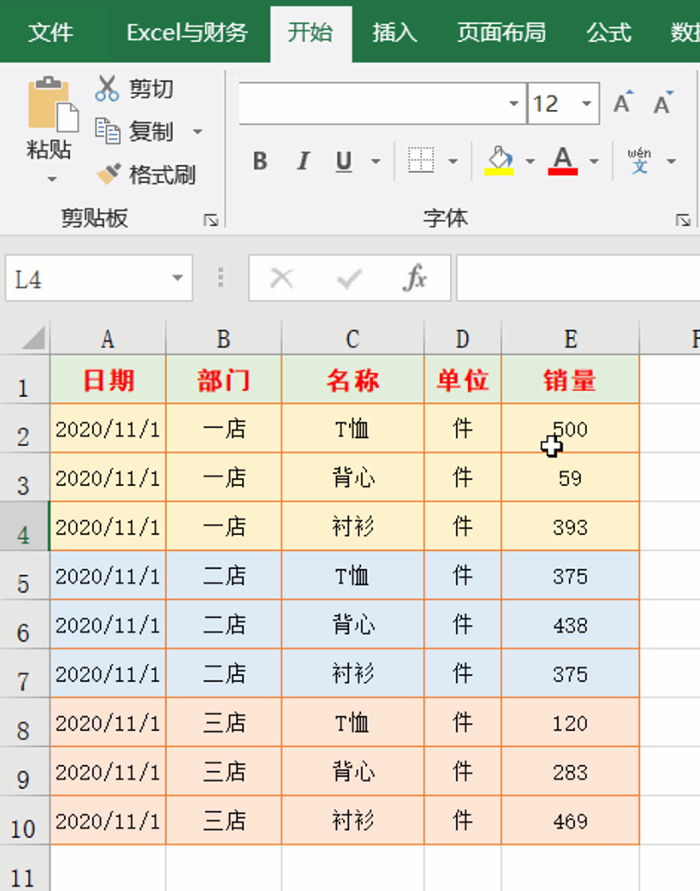This screenshot has height=891, width=700.
Task: Select row 4 header
Action: click(24, 526)
